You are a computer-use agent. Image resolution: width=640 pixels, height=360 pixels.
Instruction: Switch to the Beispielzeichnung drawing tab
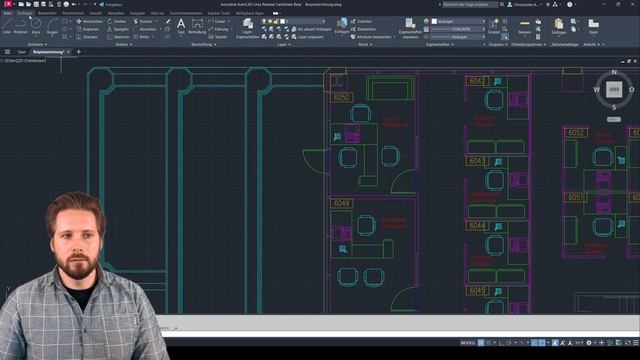(x=48, y=52)
